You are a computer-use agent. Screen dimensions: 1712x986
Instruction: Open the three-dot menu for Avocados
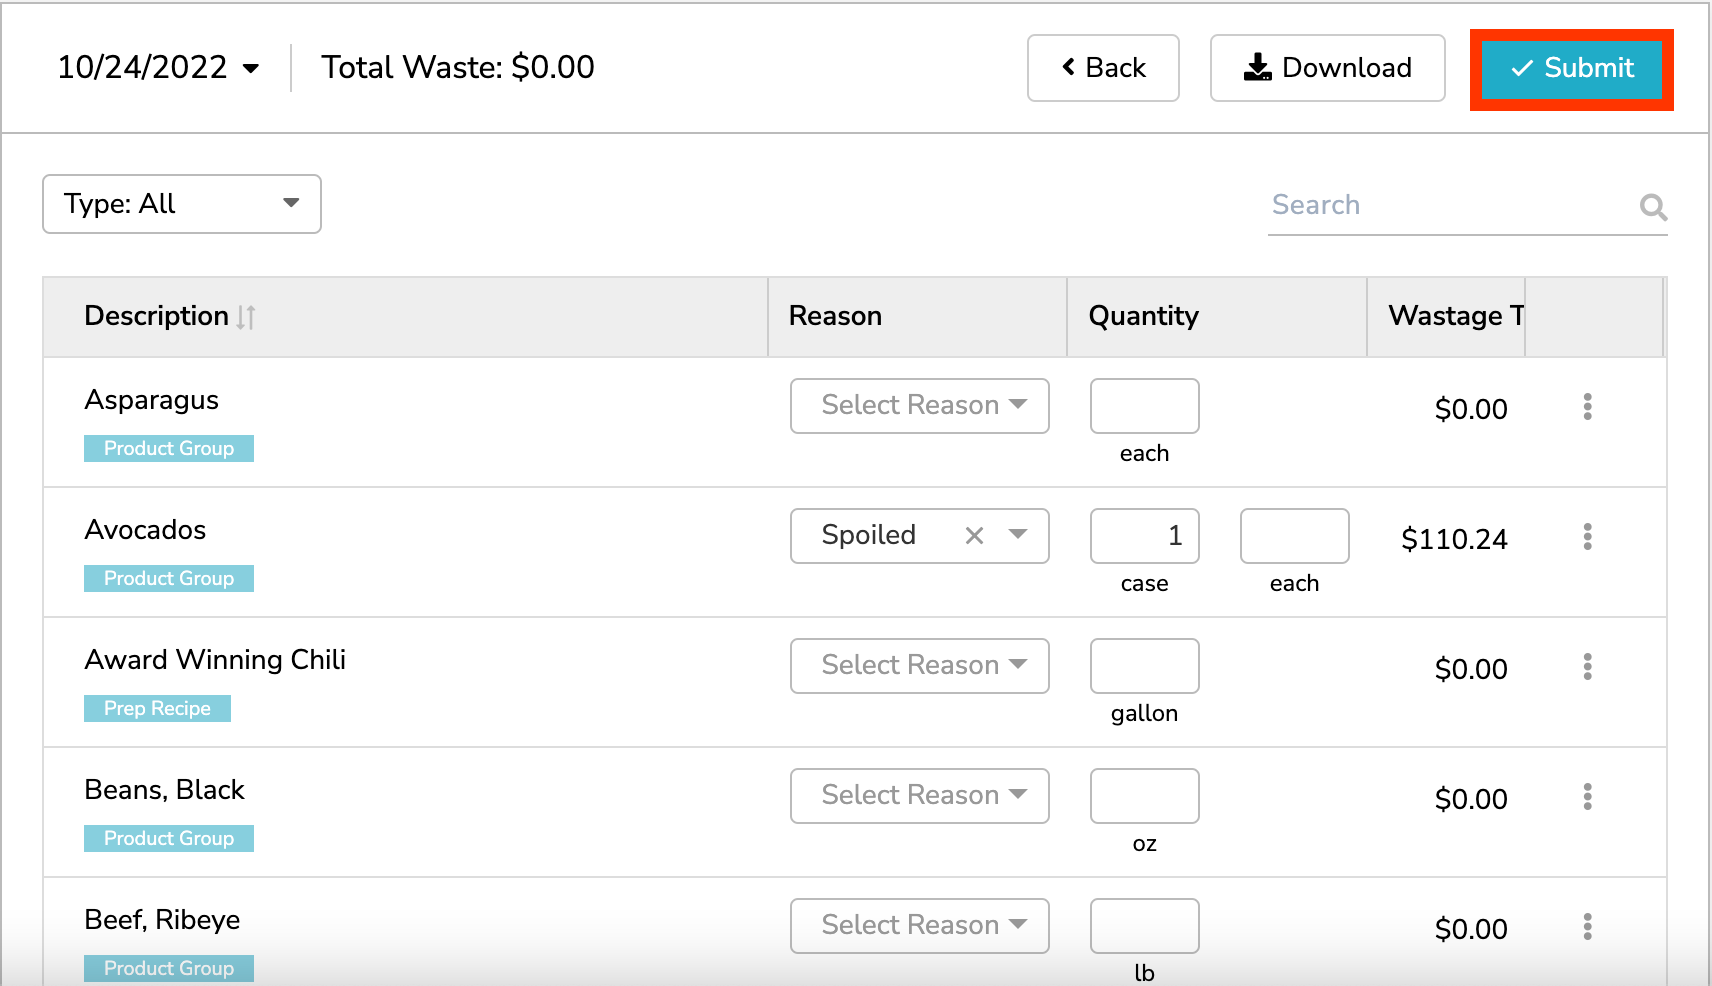[x=1587, y=538]
